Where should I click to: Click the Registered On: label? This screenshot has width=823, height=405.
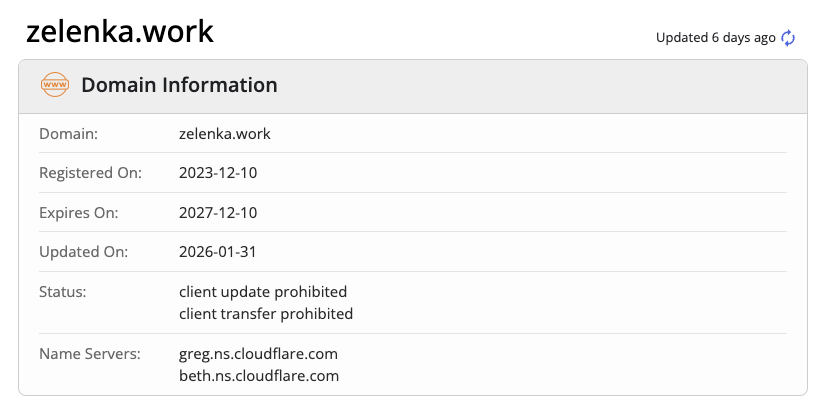coord(90,173)
